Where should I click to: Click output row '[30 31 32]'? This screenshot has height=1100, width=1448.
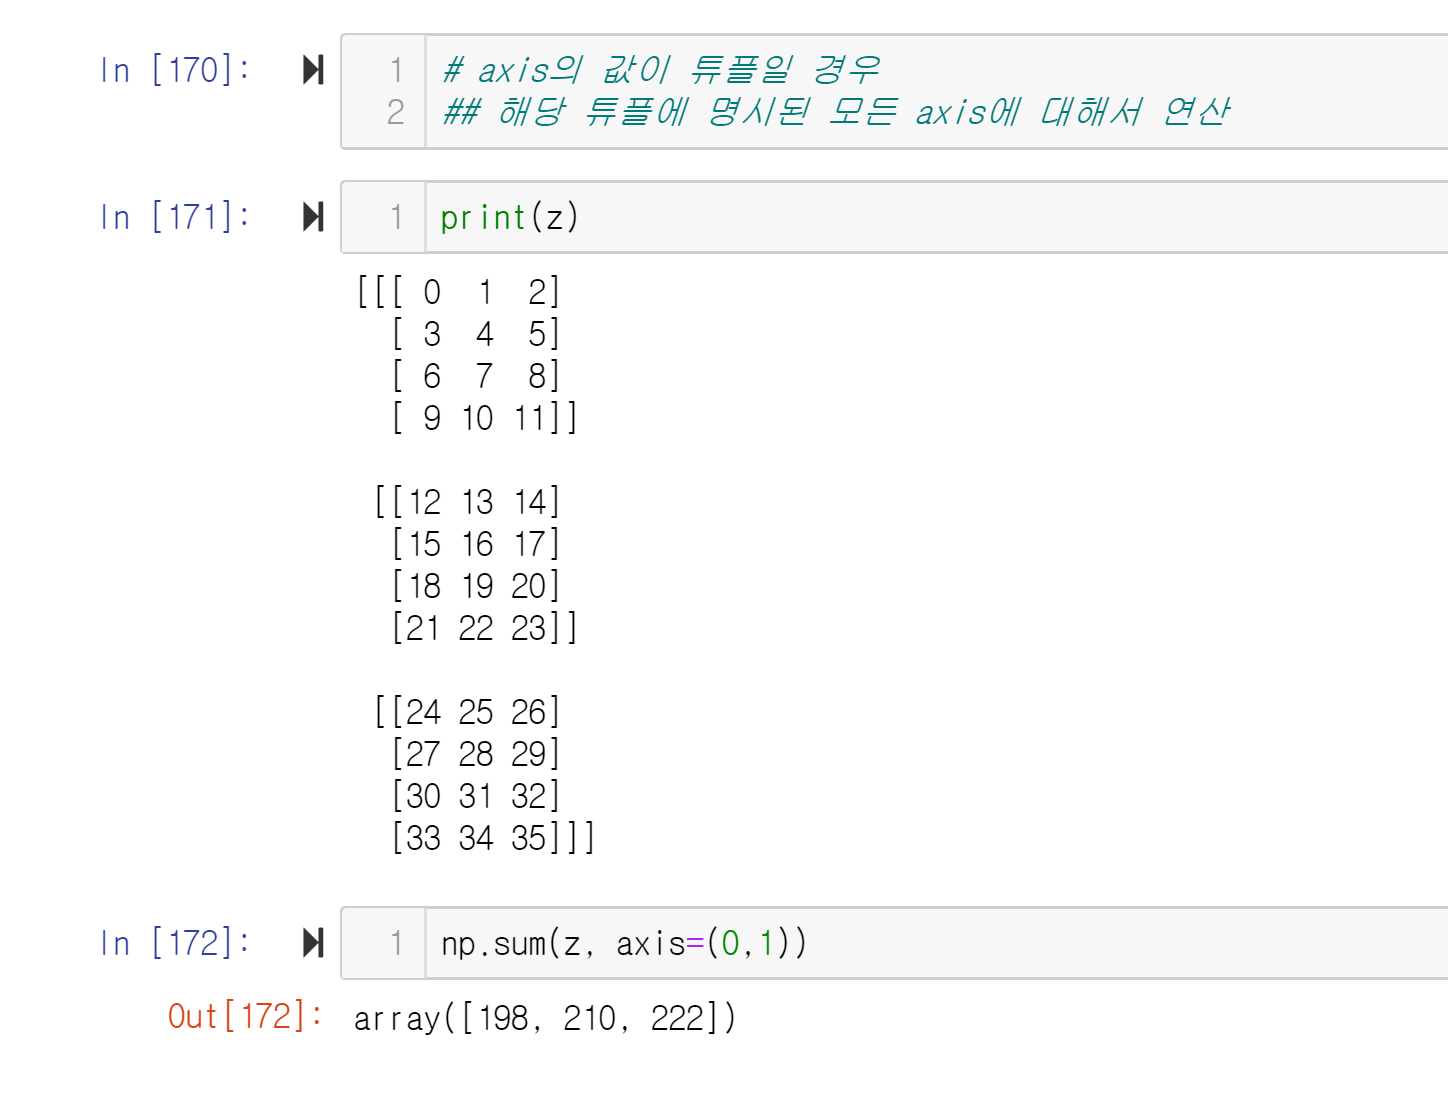(475, 796)
